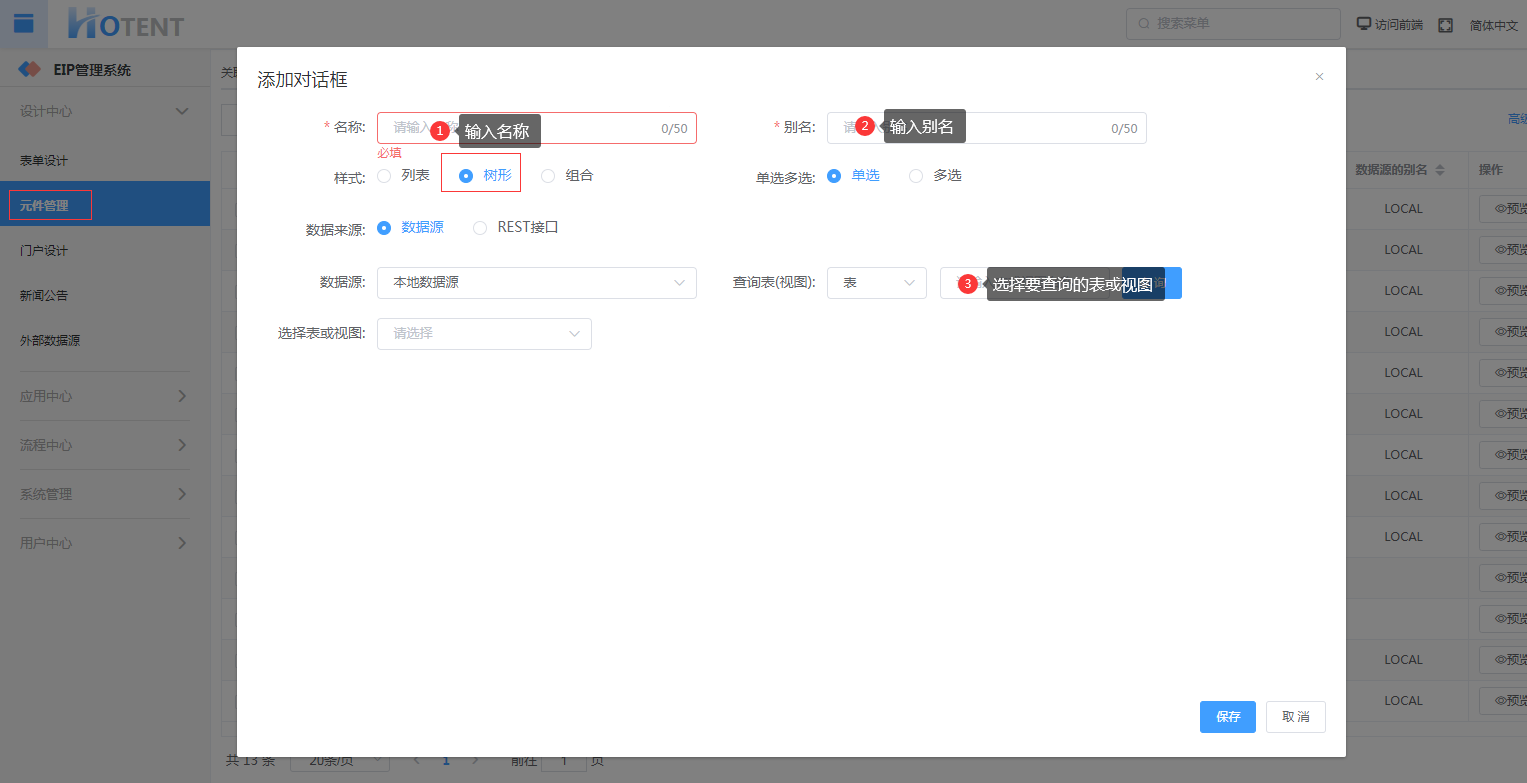
Task: Open 表单设计 in the sidebar
Action: click(44, 161)
